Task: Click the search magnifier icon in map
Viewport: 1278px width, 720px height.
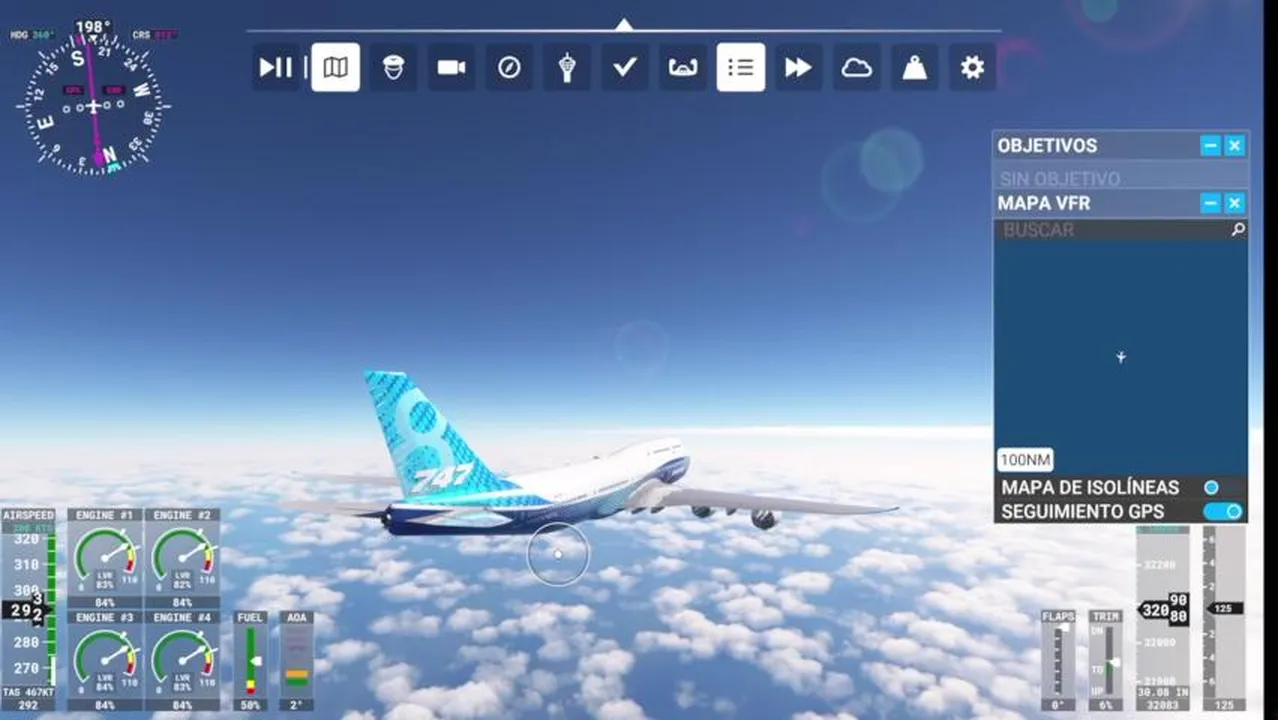Action: [x=1238, y=230]
